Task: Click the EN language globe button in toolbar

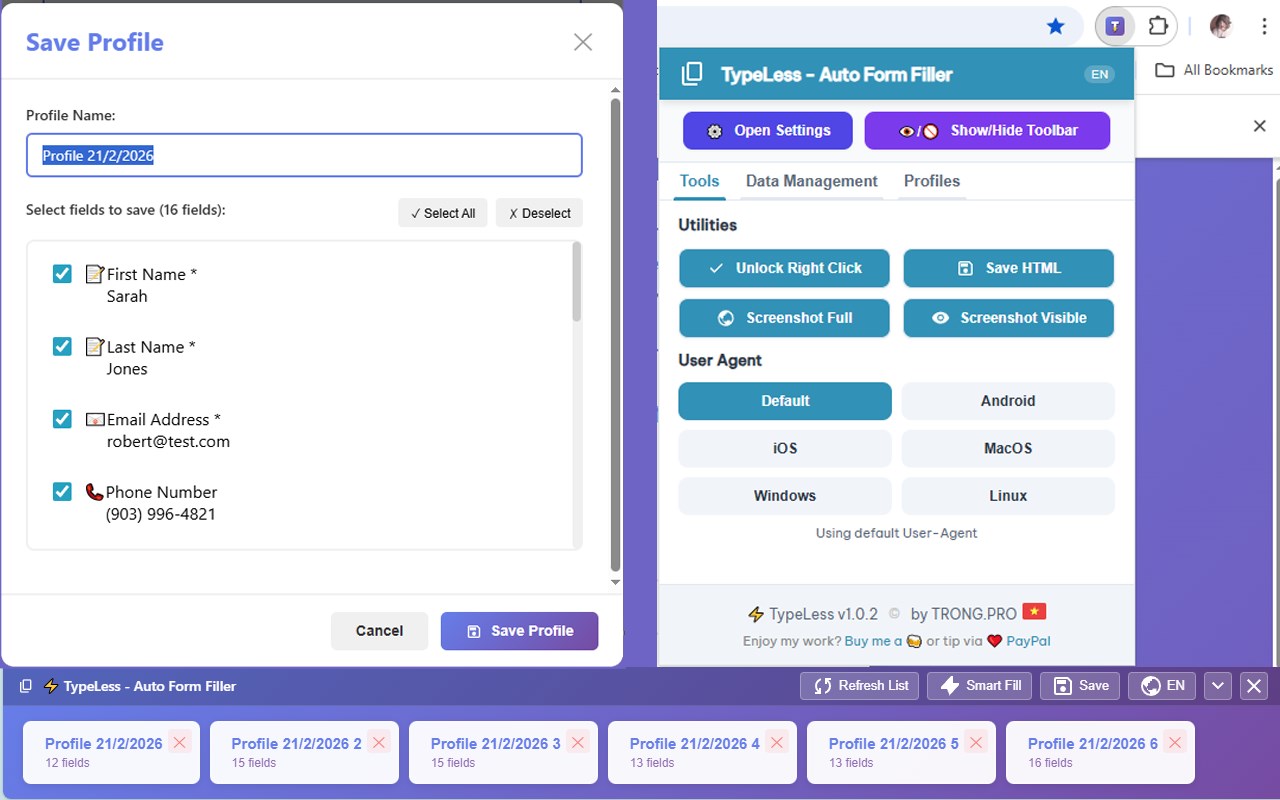Action: tap(1162, 686)
